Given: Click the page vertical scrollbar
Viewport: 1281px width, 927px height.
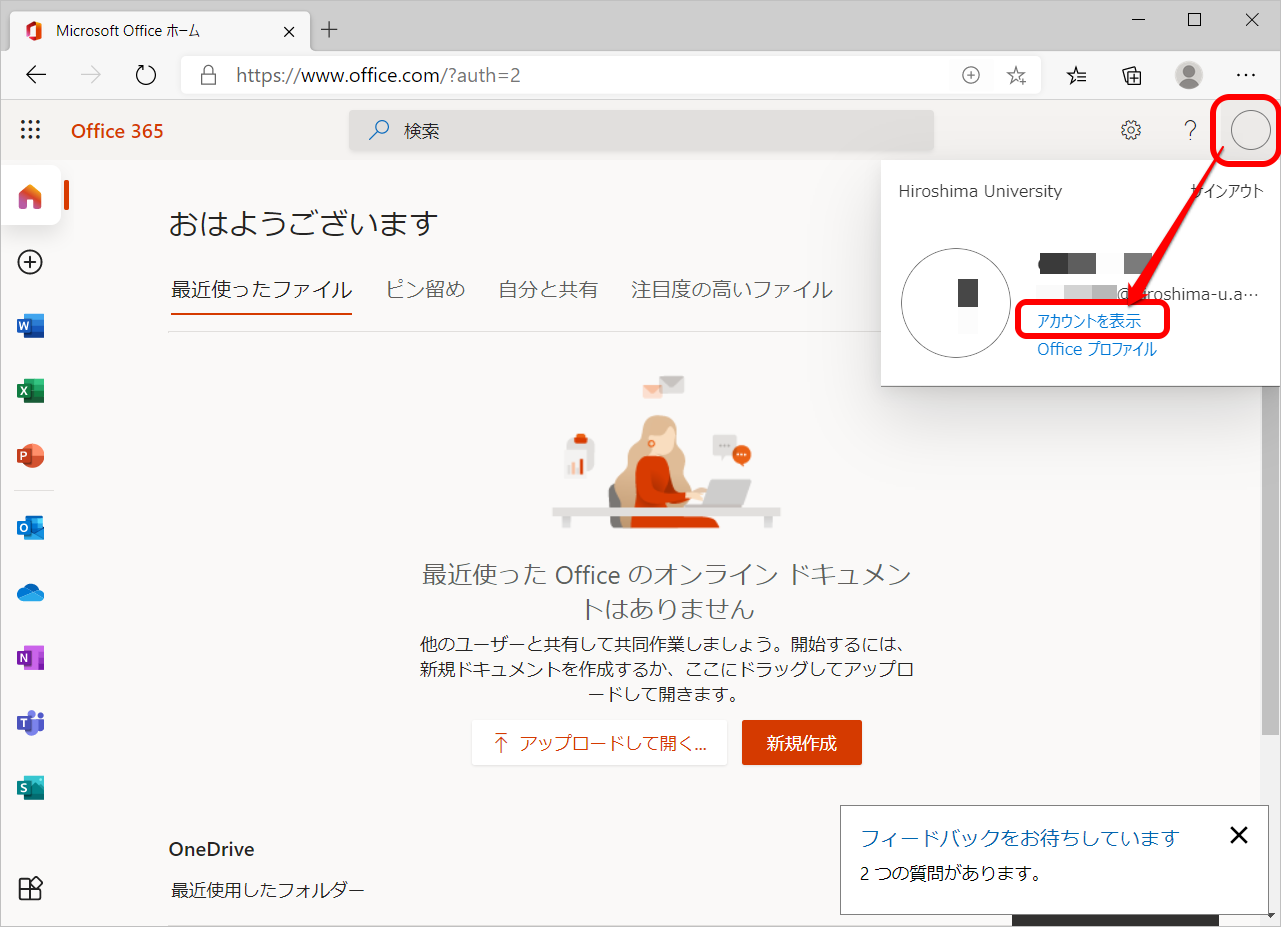Looking at the screenshot, I should pos(1272,560).
